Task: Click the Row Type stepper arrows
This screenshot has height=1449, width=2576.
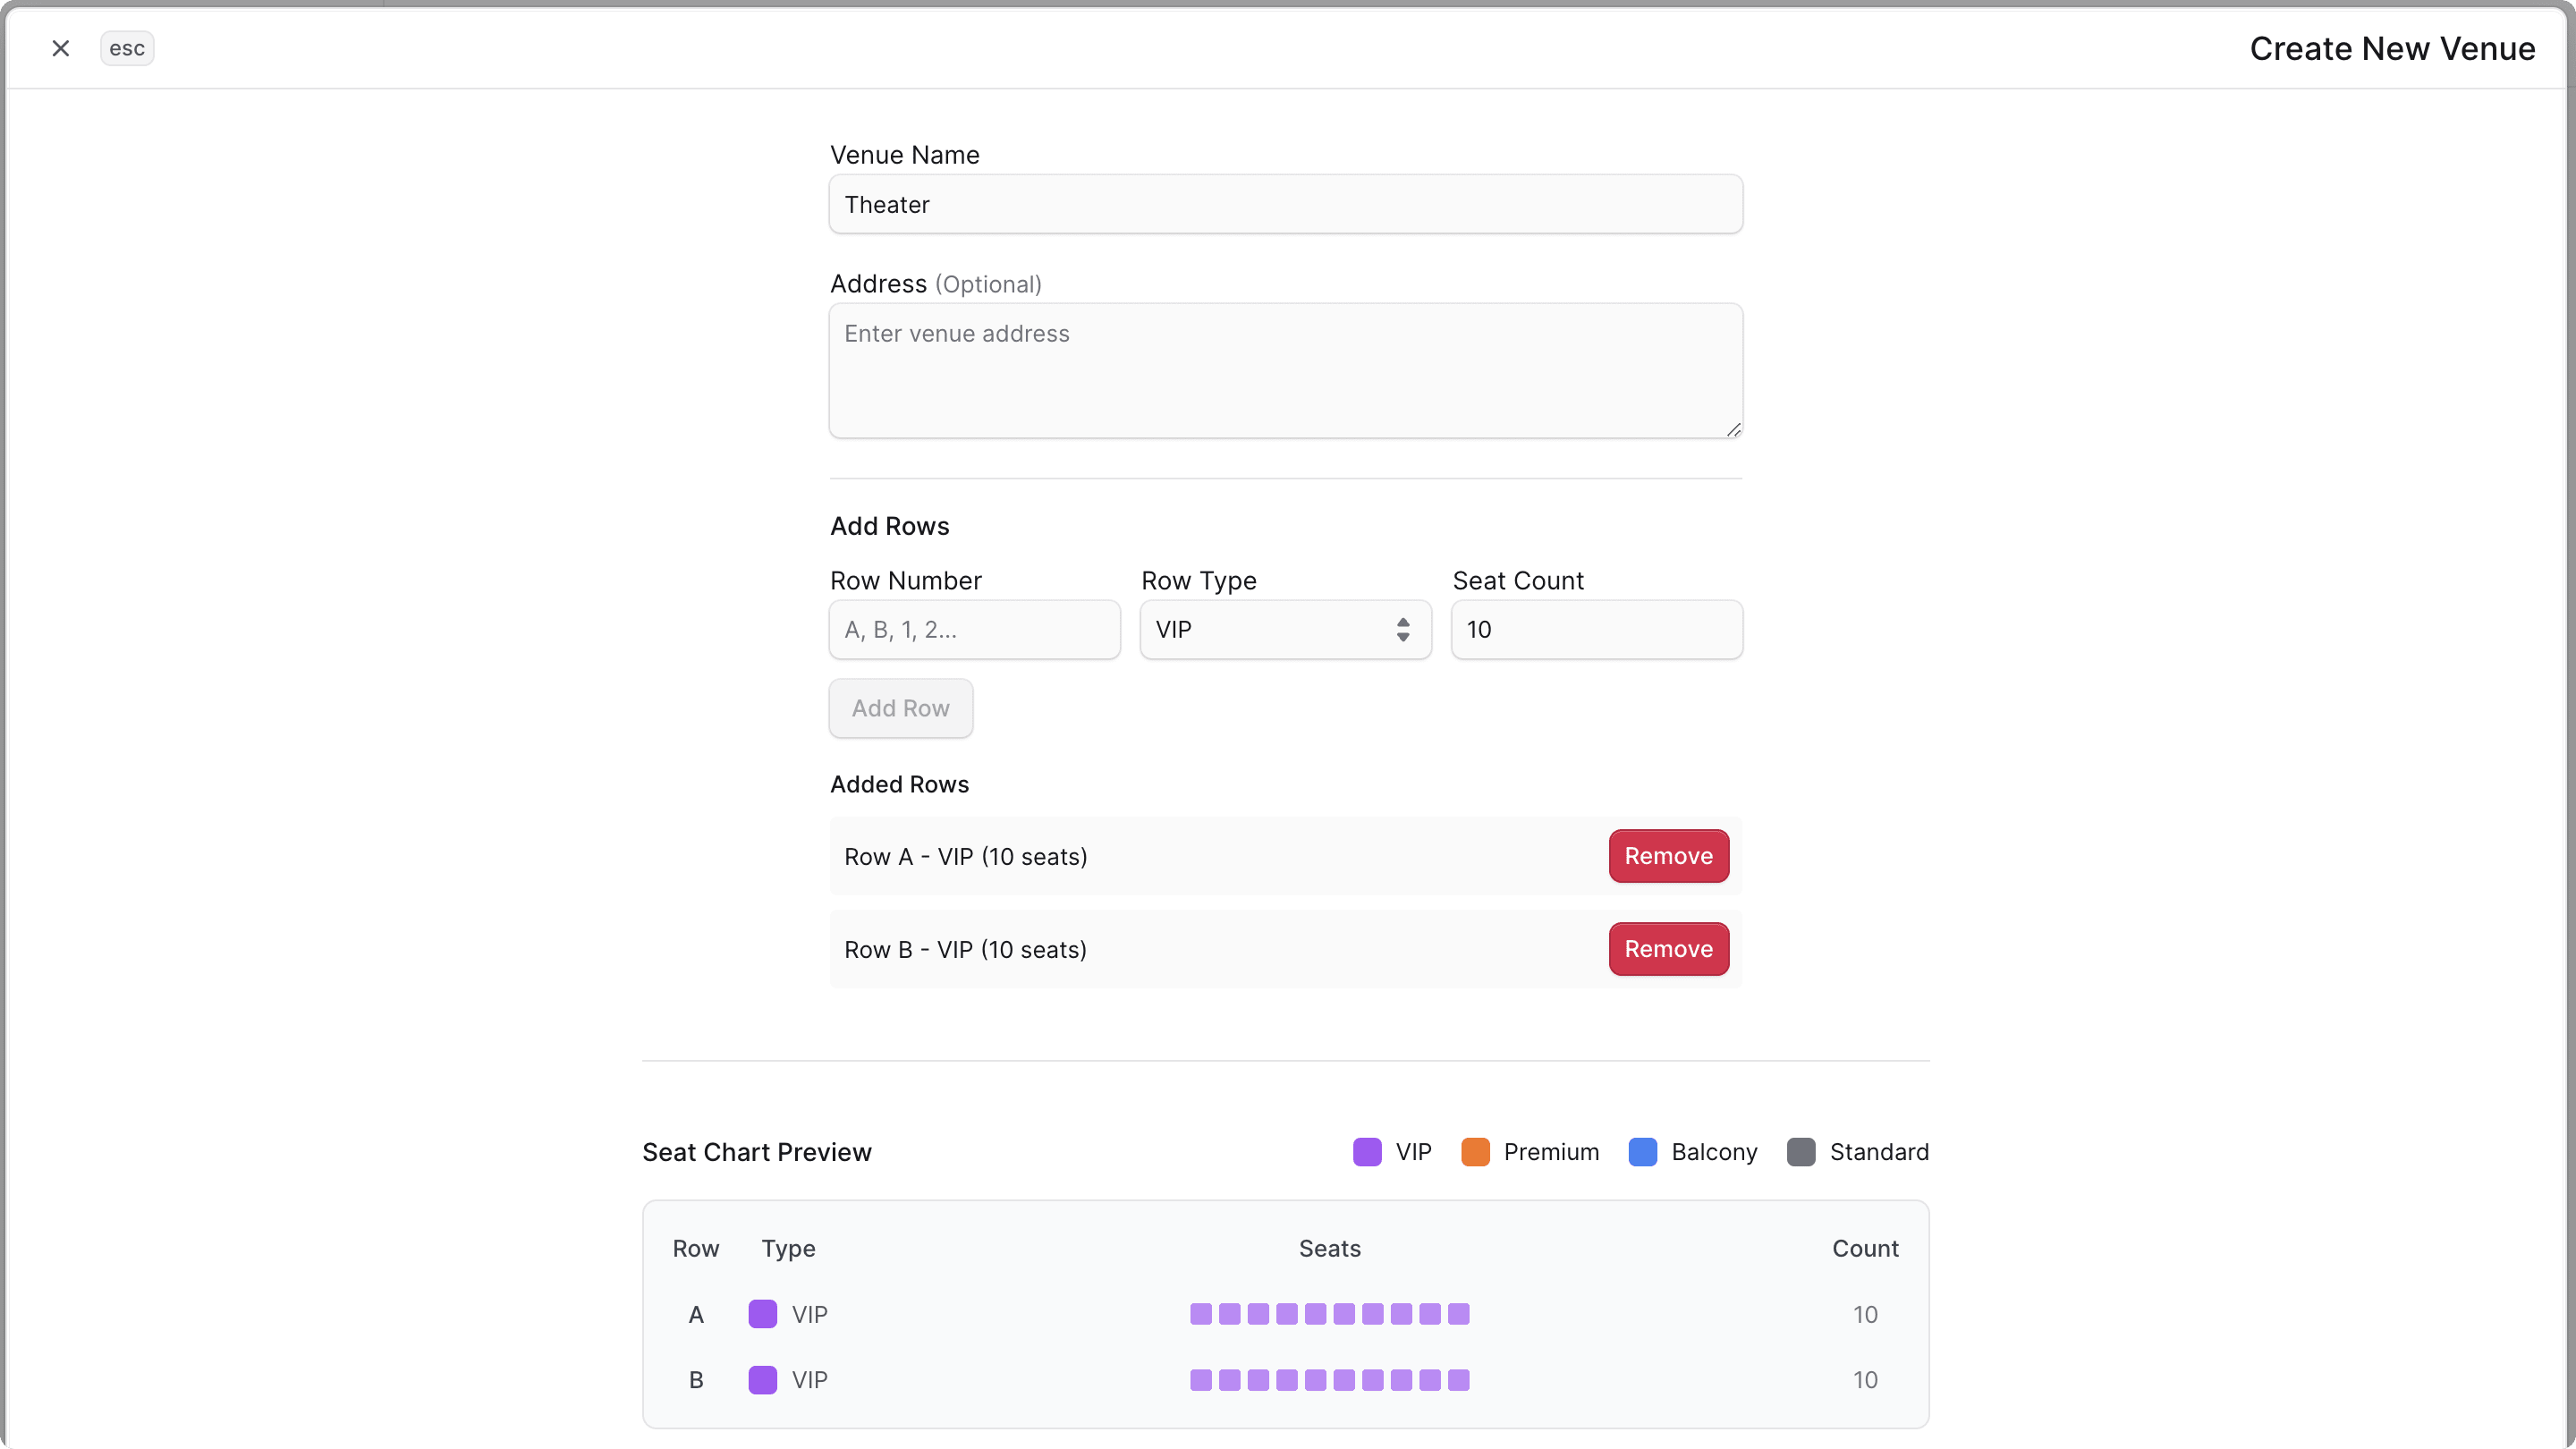Action: (1403, 630)
